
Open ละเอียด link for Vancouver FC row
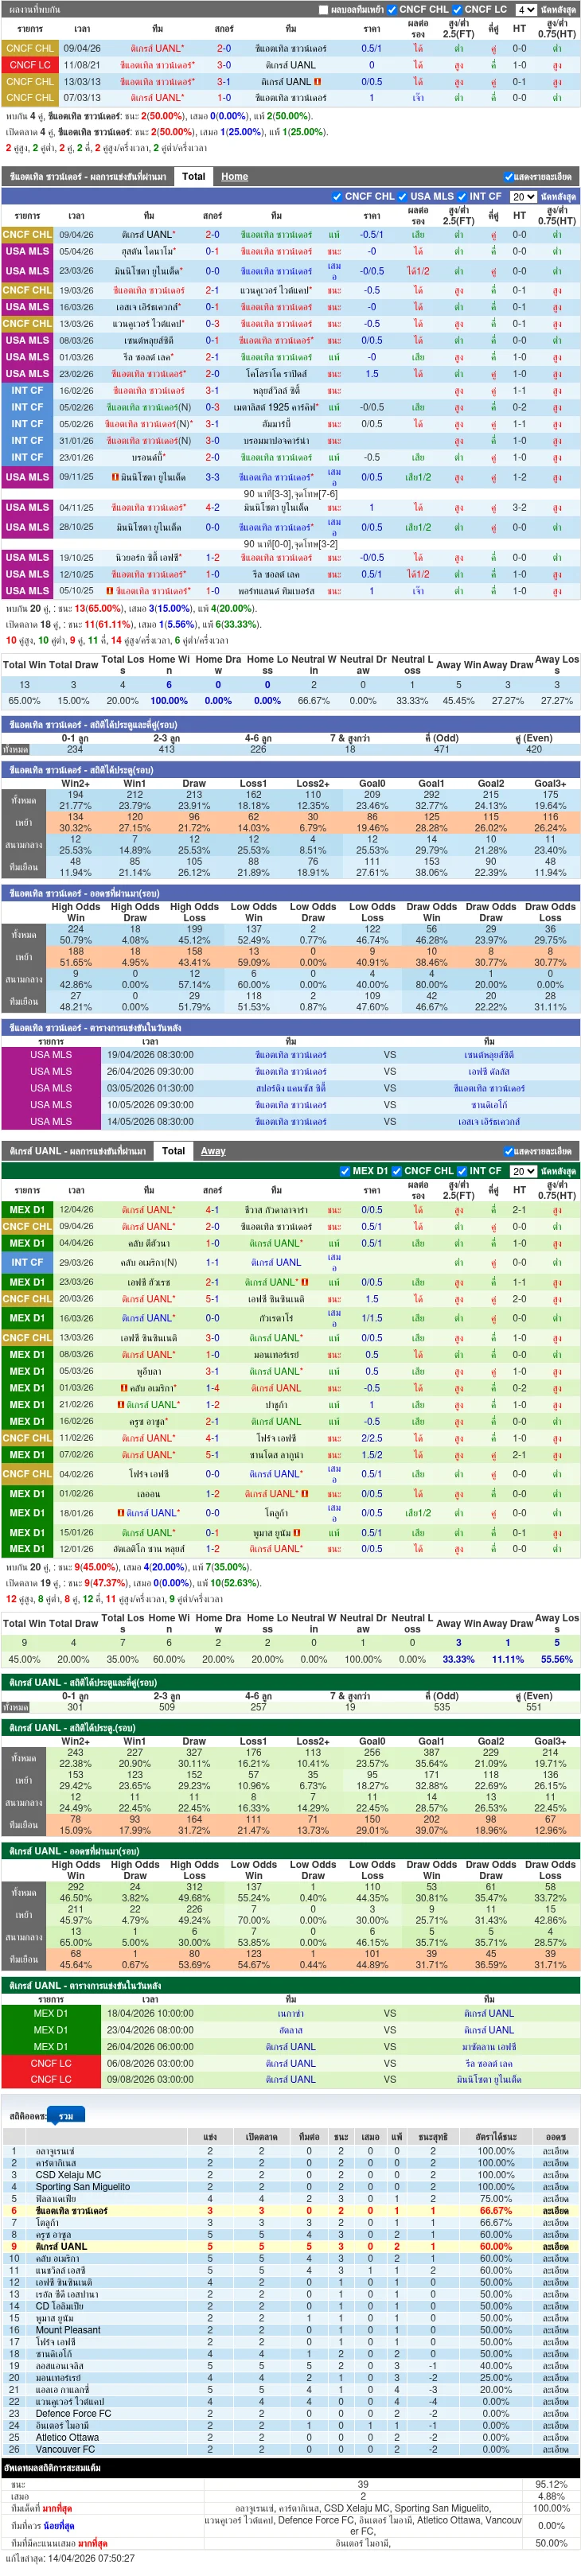[555, 2449]
